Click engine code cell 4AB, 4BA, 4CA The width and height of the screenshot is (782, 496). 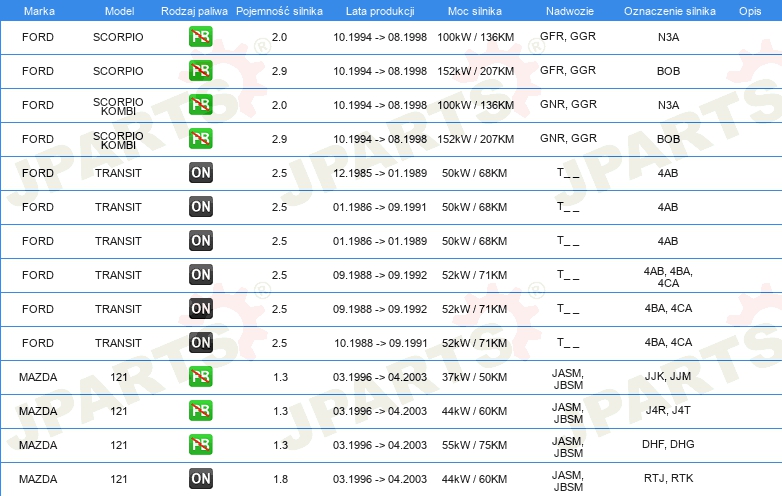tap(668, 277)
